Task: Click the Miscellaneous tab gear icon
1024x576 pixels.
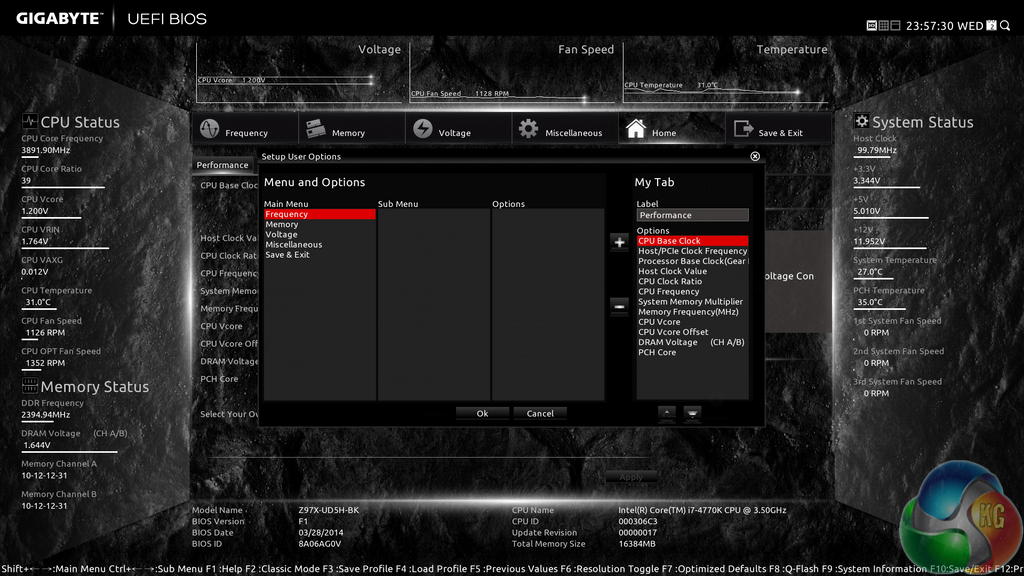Action: 528,129
